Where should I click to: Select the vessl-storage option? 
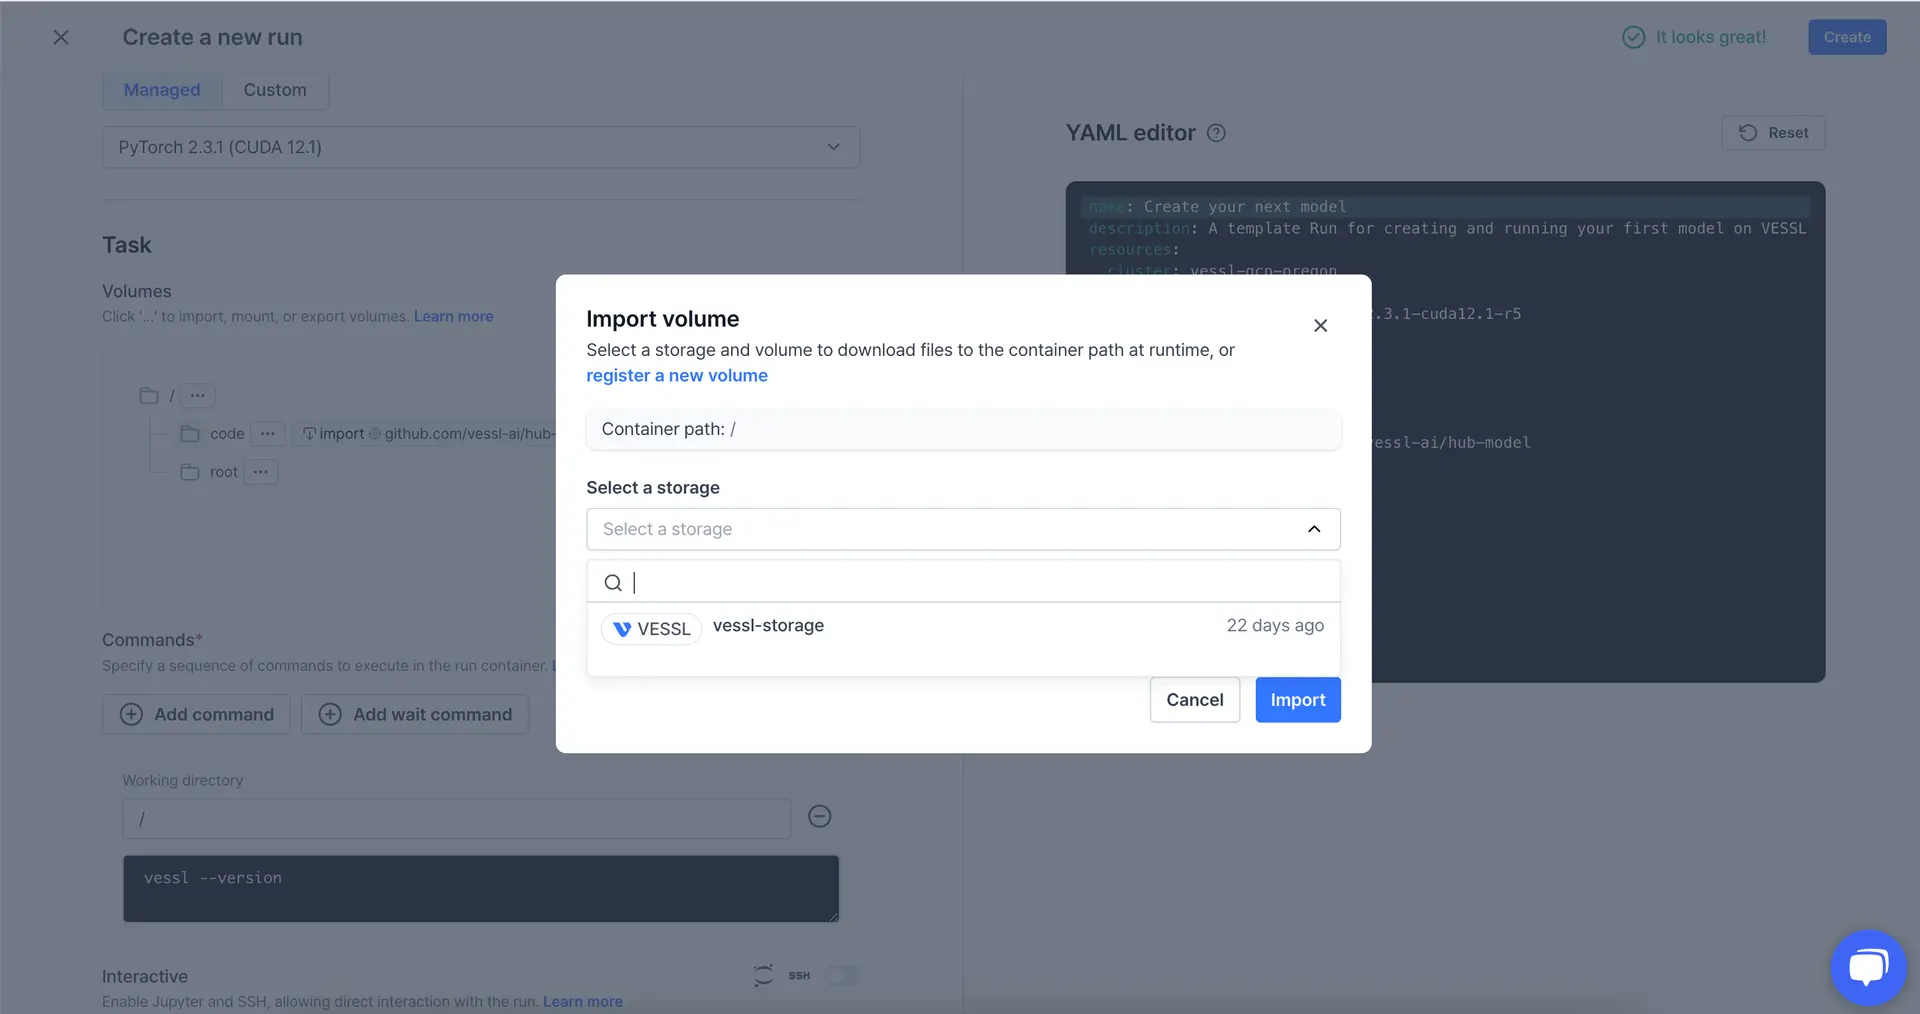[963, 627]
